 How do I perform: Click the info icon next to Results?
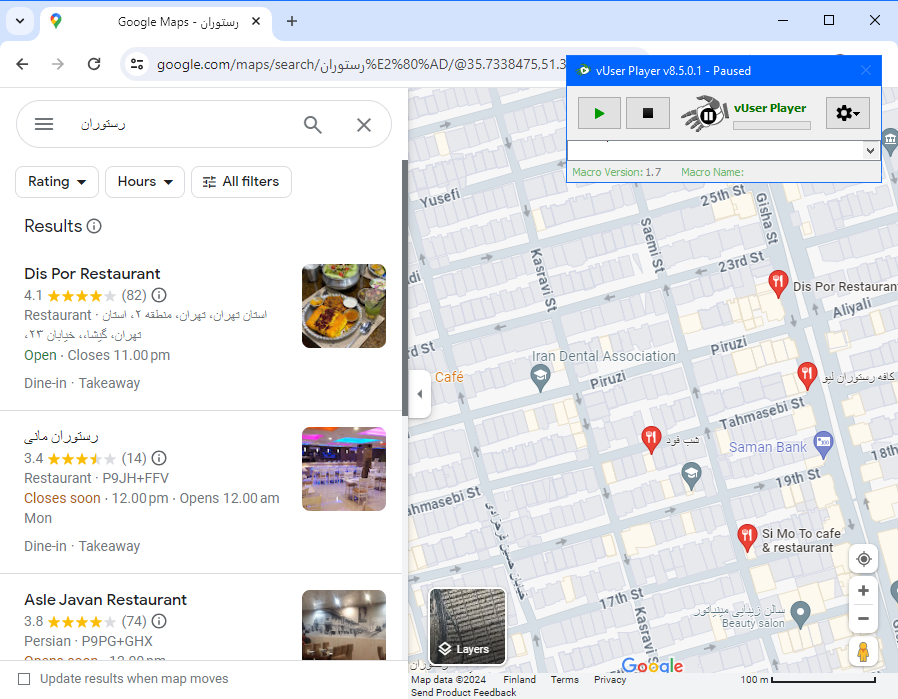point(94,226)
